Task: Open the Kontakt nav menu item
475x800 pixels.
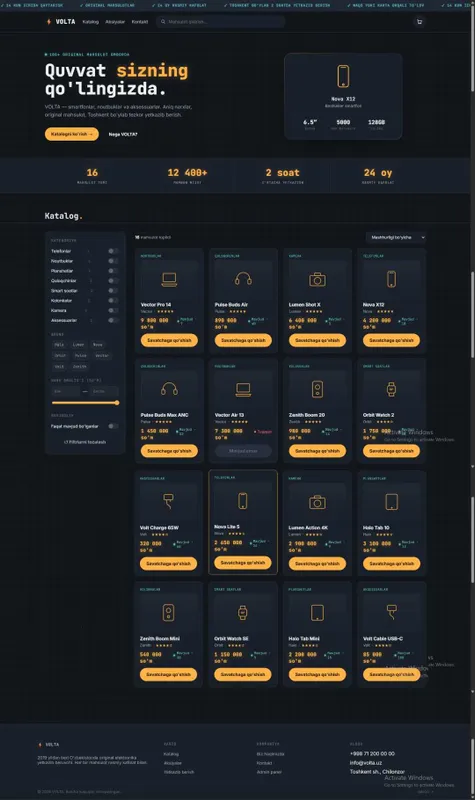Action: (x=140, y=22)
